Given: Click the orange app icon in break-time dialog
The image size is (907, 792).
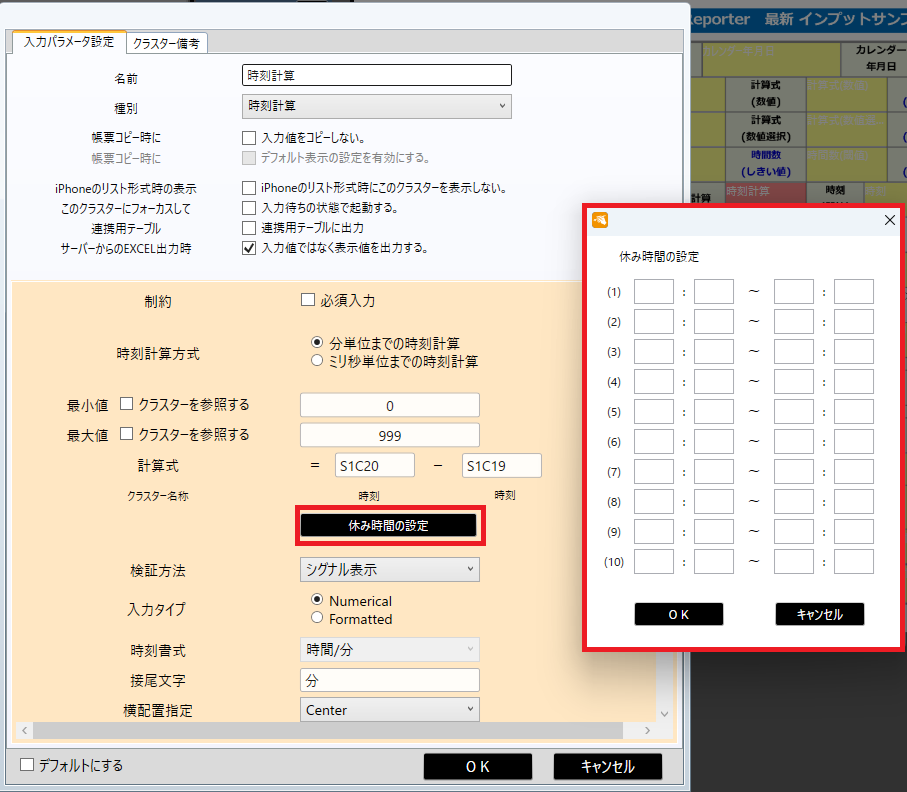Looking at the screenshot, I should (600, 220).
